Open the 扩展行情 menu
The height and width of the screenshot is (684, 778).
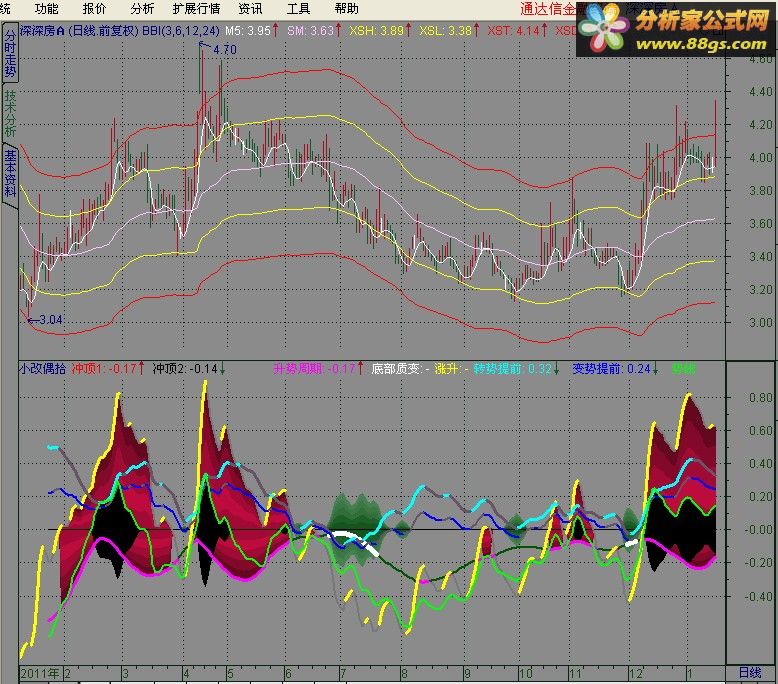click(196, 9)
